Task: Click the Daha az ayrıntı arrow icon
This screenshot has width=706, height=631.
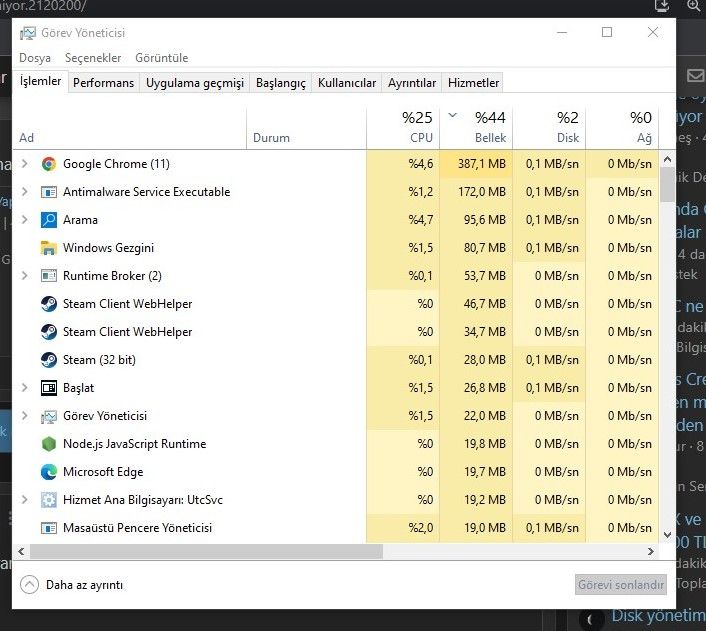Action: [x=29, y=585]
